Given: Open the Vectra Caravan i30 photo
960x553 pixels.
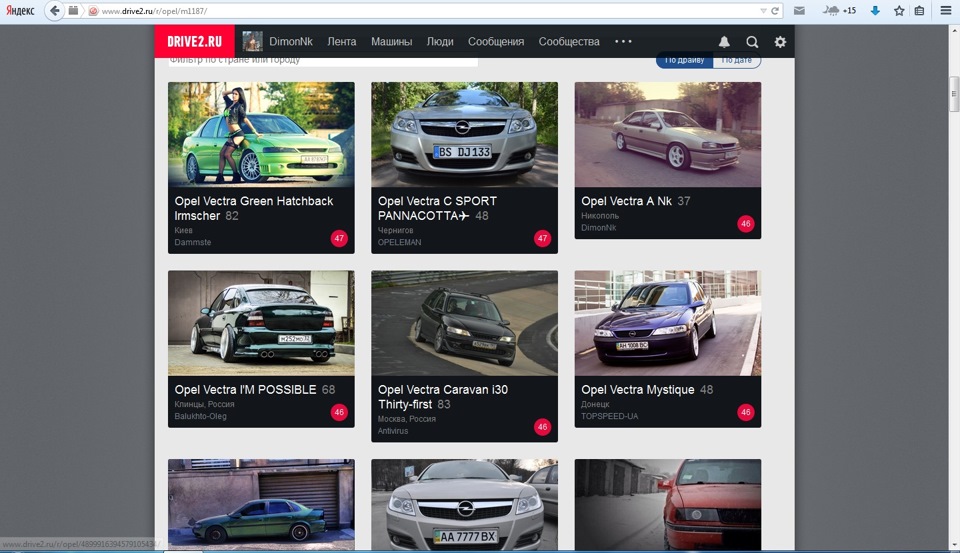Looking at the screenshot, I should 464,323.
